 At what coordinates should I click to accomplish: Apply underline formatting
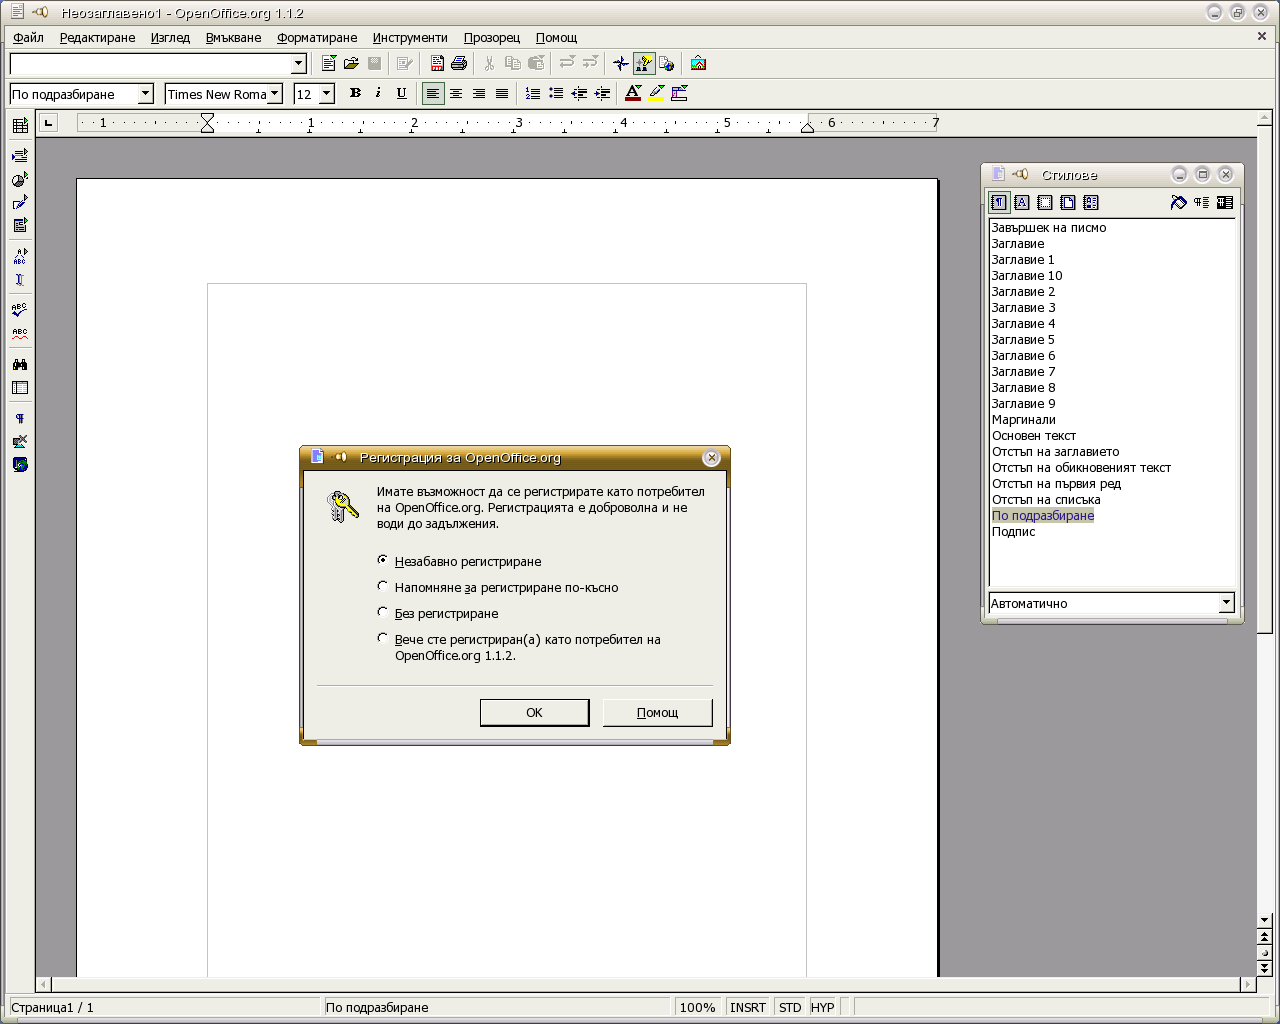pos(401,93)
